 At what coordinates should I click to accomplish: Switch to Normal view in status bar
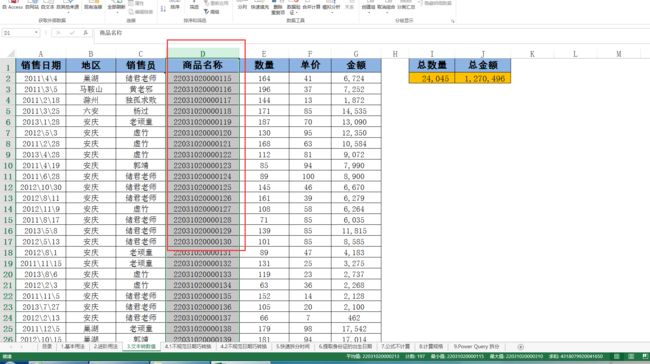[617, 357]
